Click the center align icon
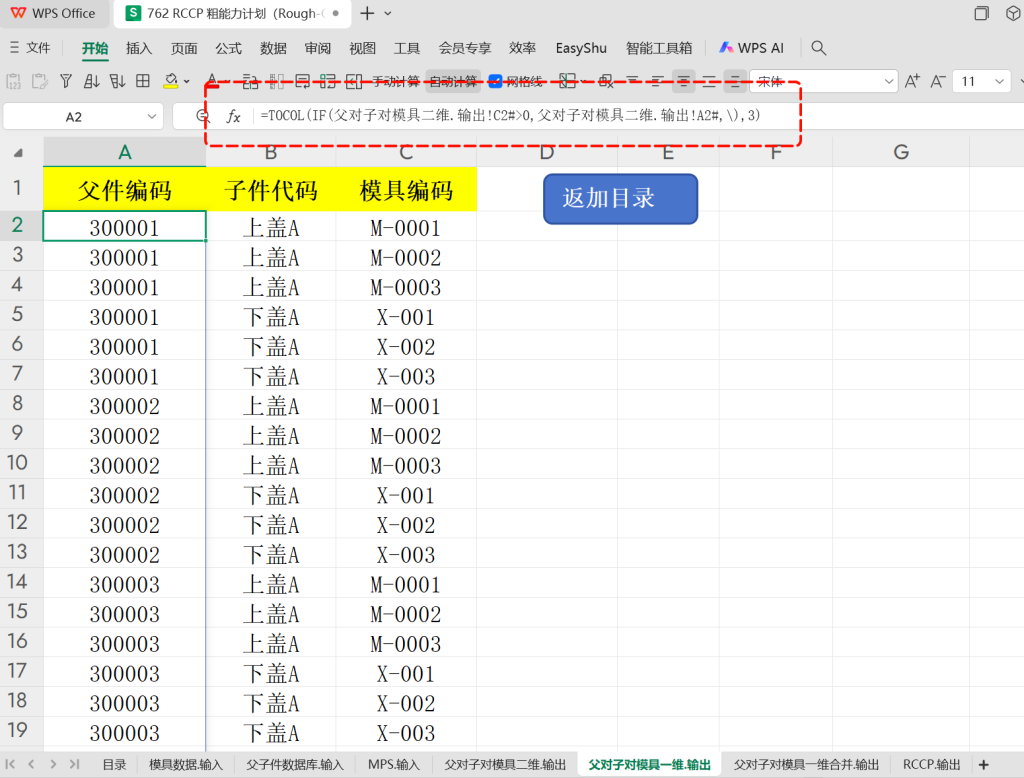 point(683,81)
